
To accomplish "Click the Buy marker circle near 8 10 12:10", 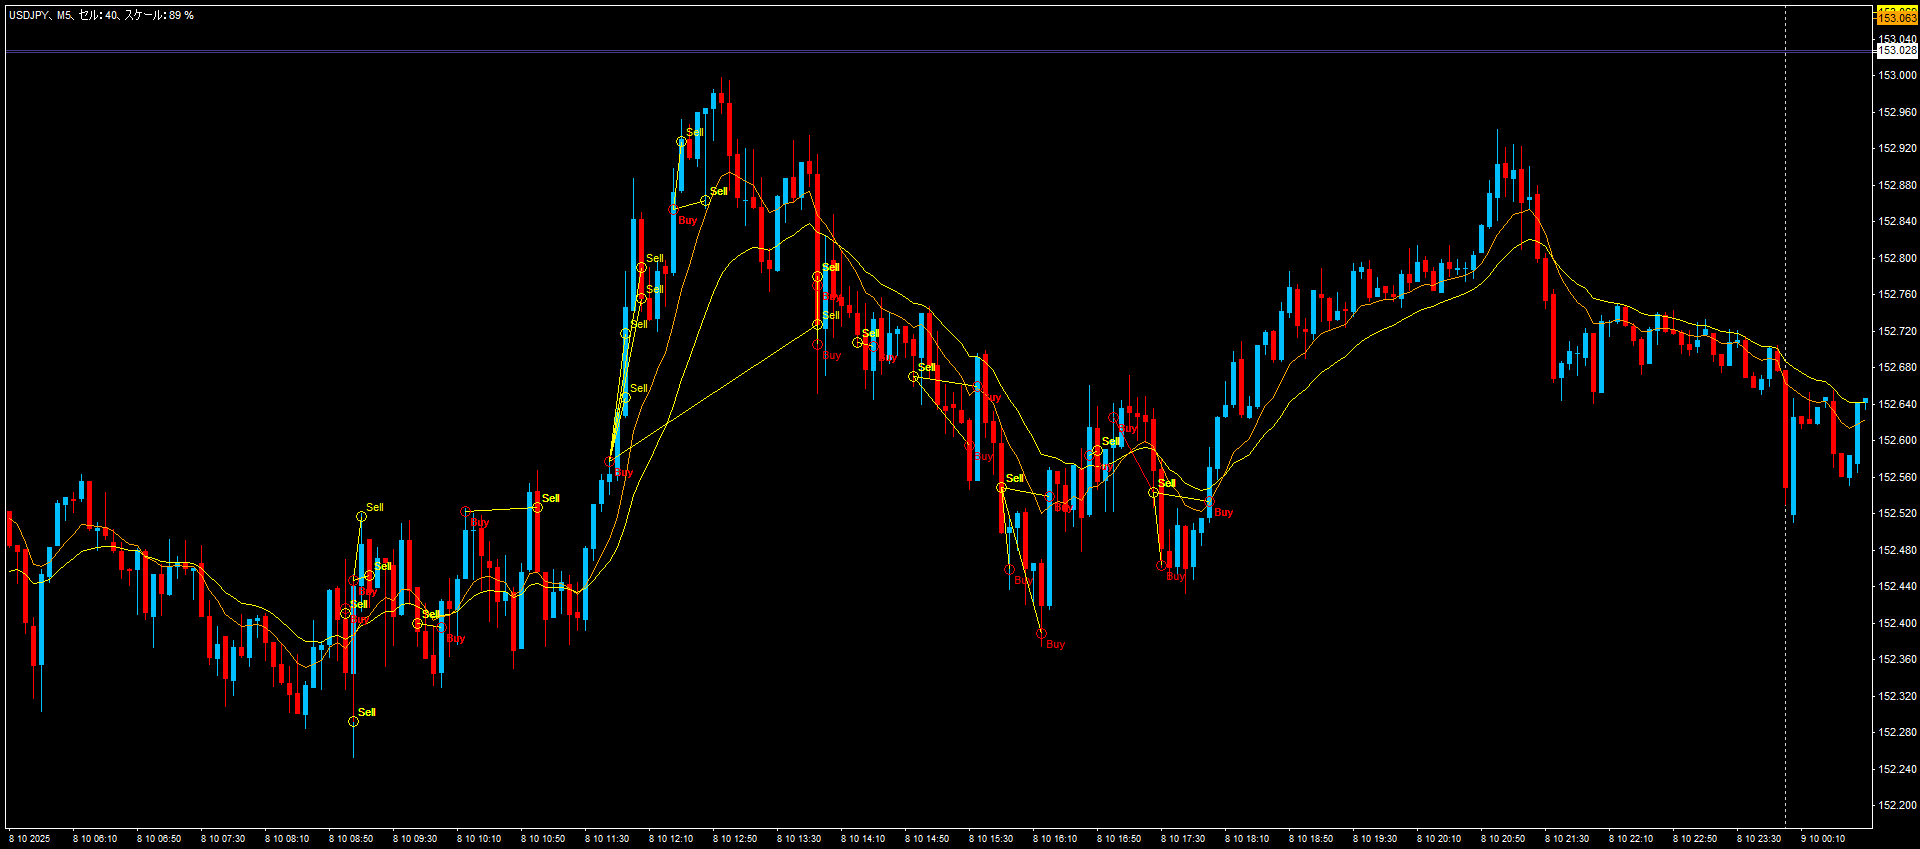I will [x=673, y=209].
